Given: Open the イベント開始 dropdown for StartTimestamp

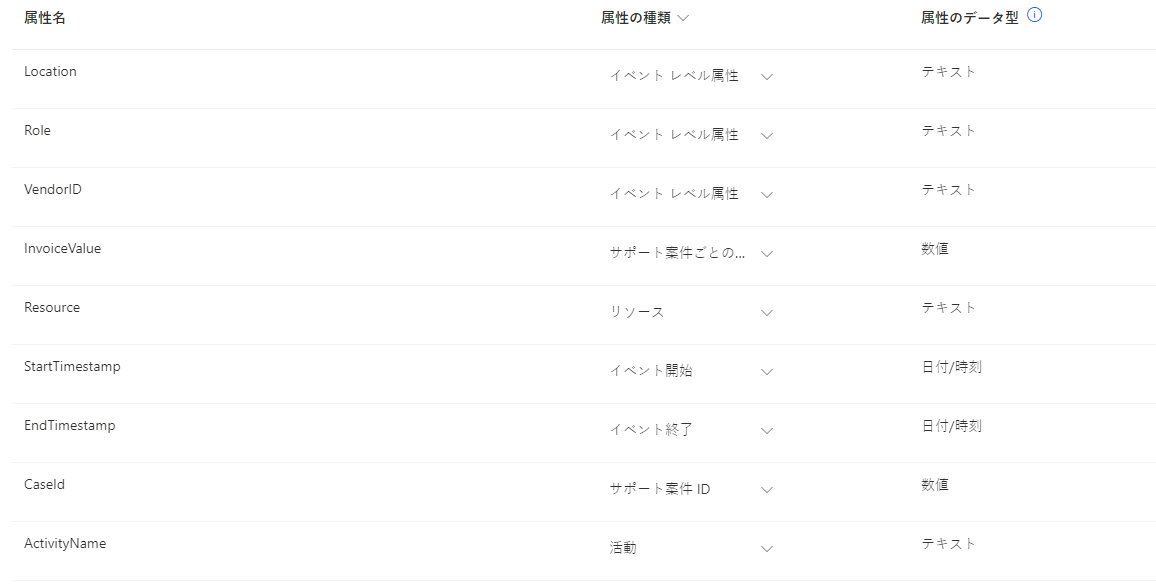Looking at the screenshot, I should click(x=690, y=371).
